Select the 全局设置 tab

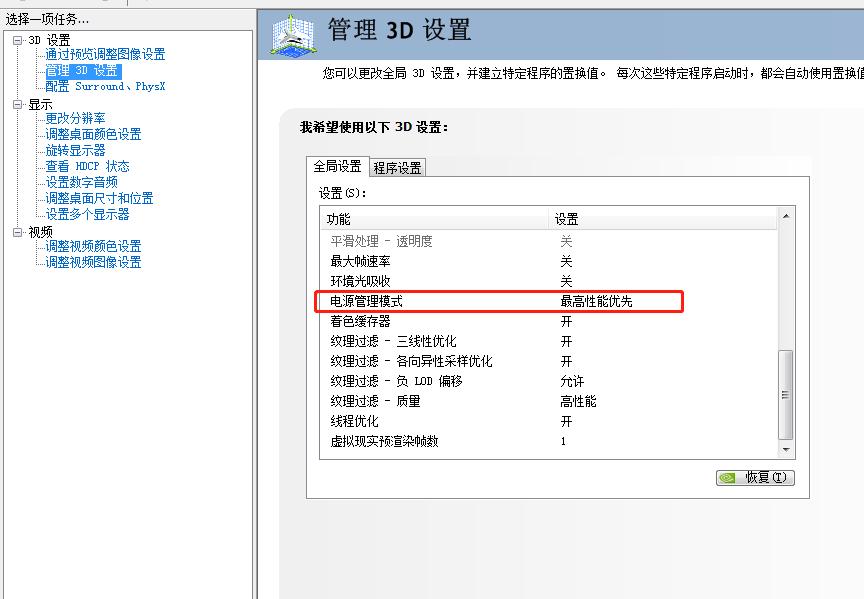point(337,167)
